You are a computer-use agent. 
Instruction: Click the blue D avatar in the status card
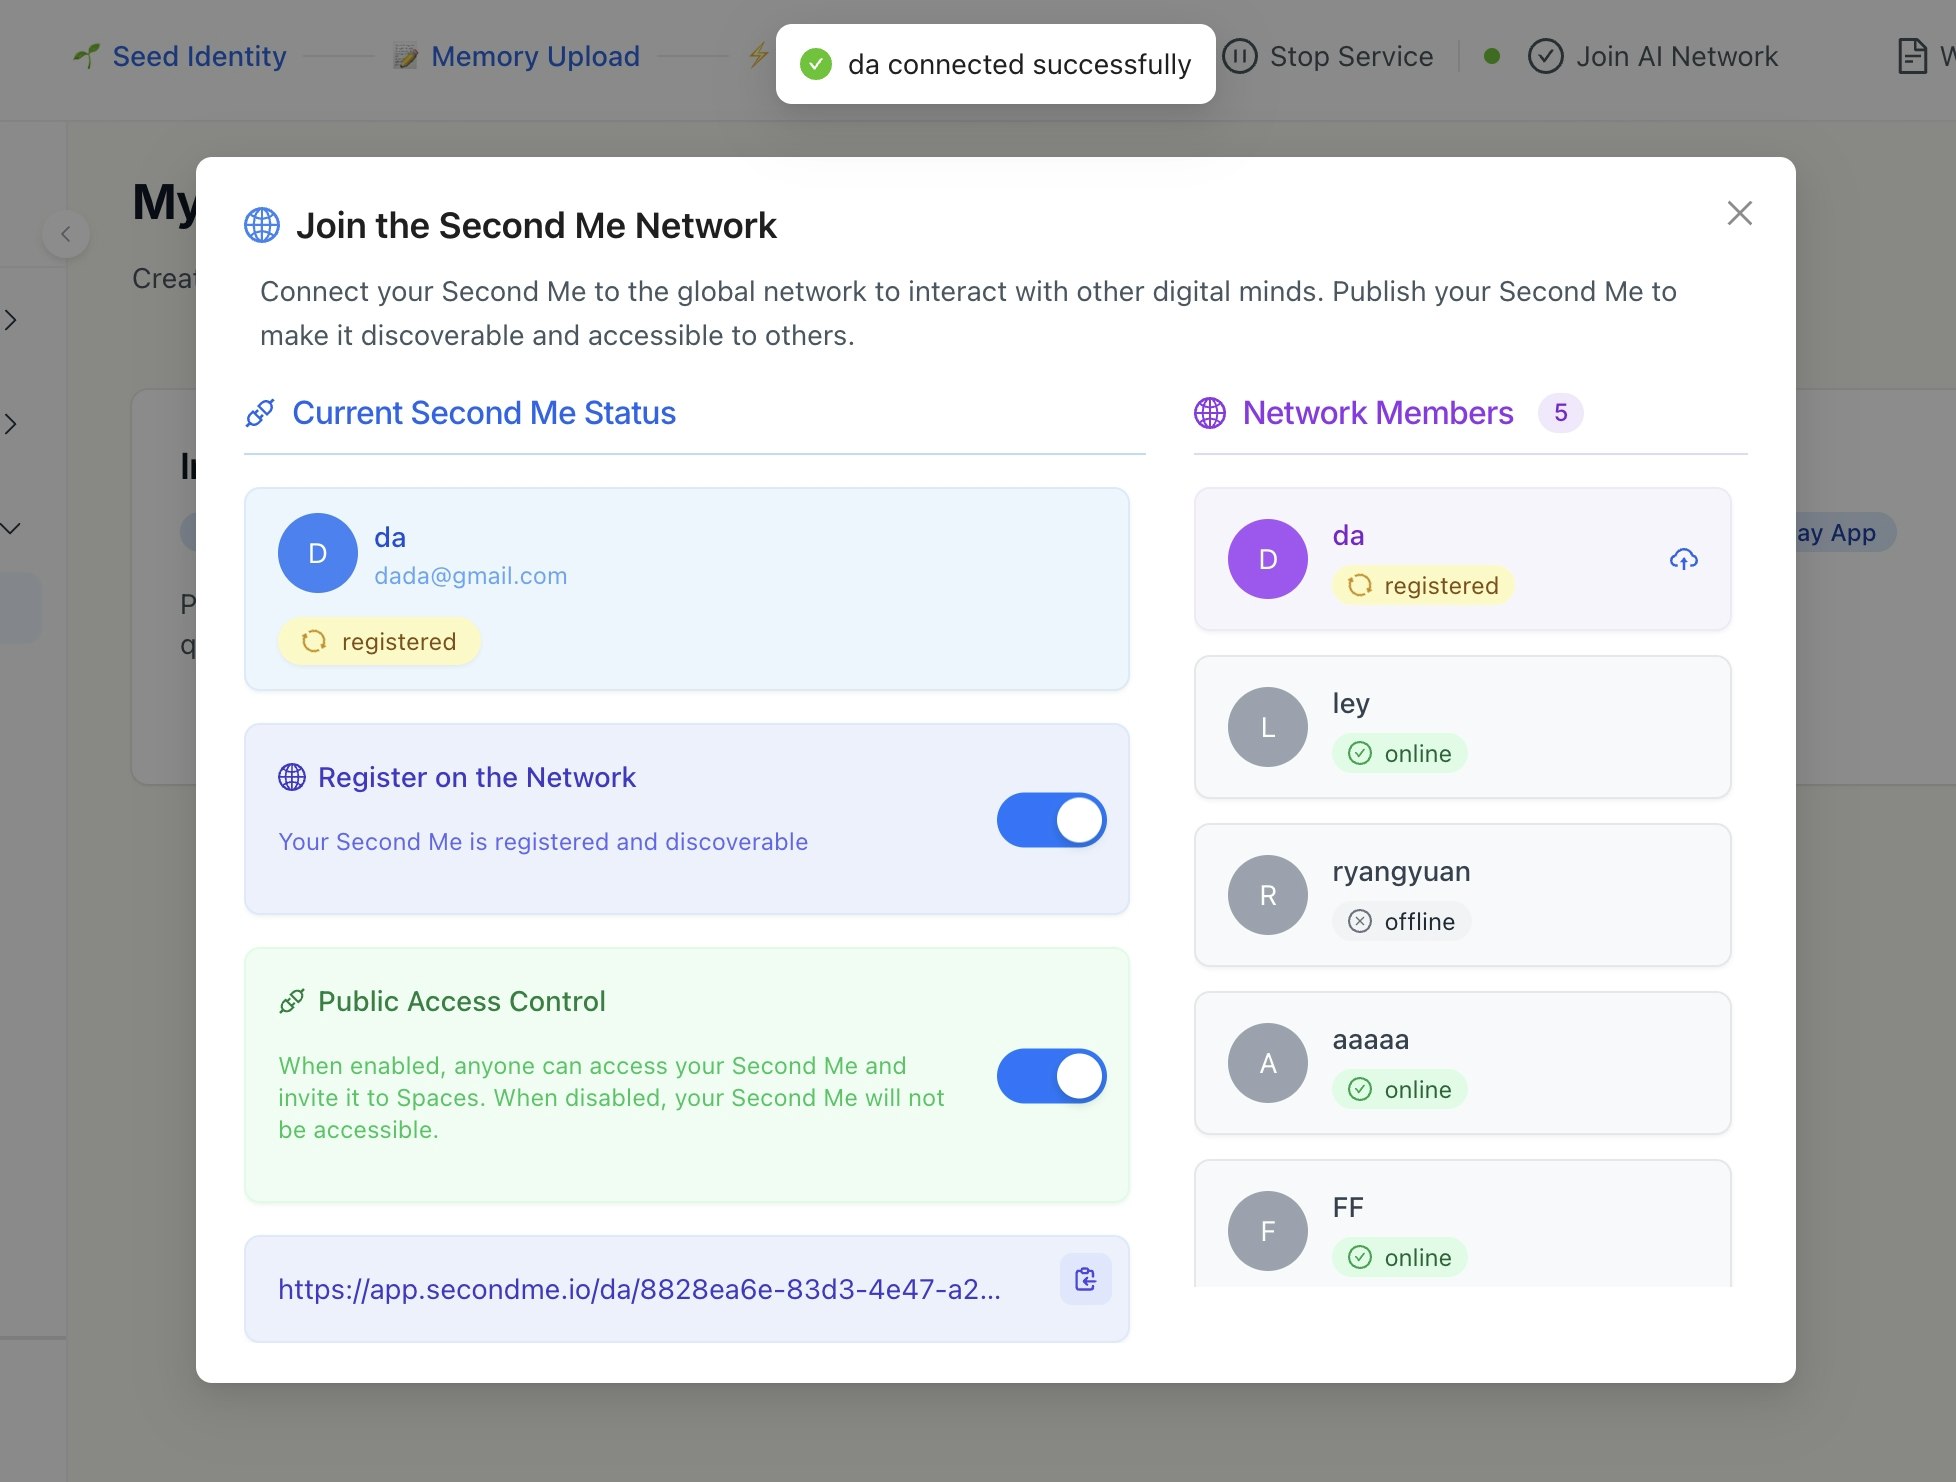[x=318, y=553]
